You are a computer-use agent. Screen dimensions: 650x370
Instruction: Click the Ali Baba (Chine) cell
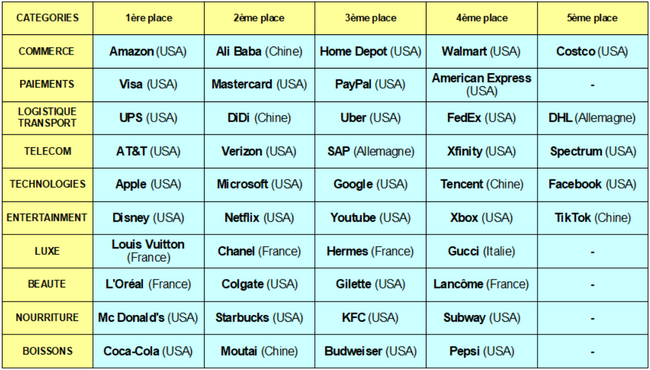[x=260, y=51]
